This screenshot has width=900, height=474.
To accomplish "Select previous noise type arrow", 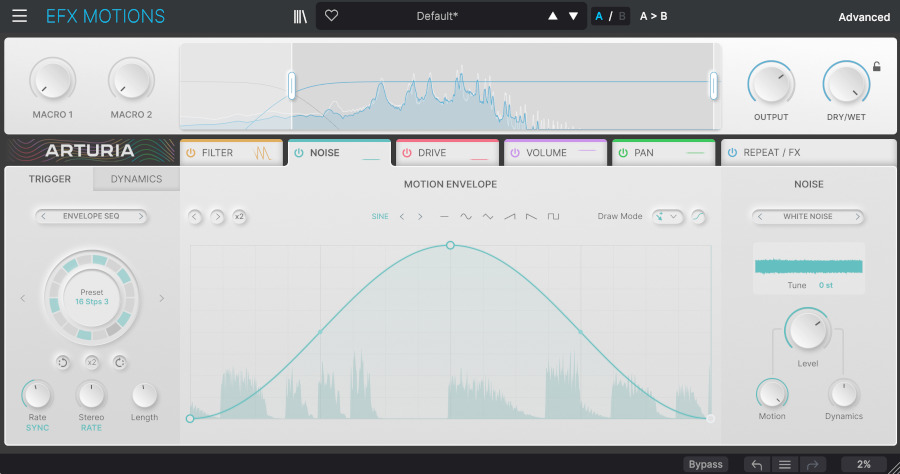I will 760,216.
